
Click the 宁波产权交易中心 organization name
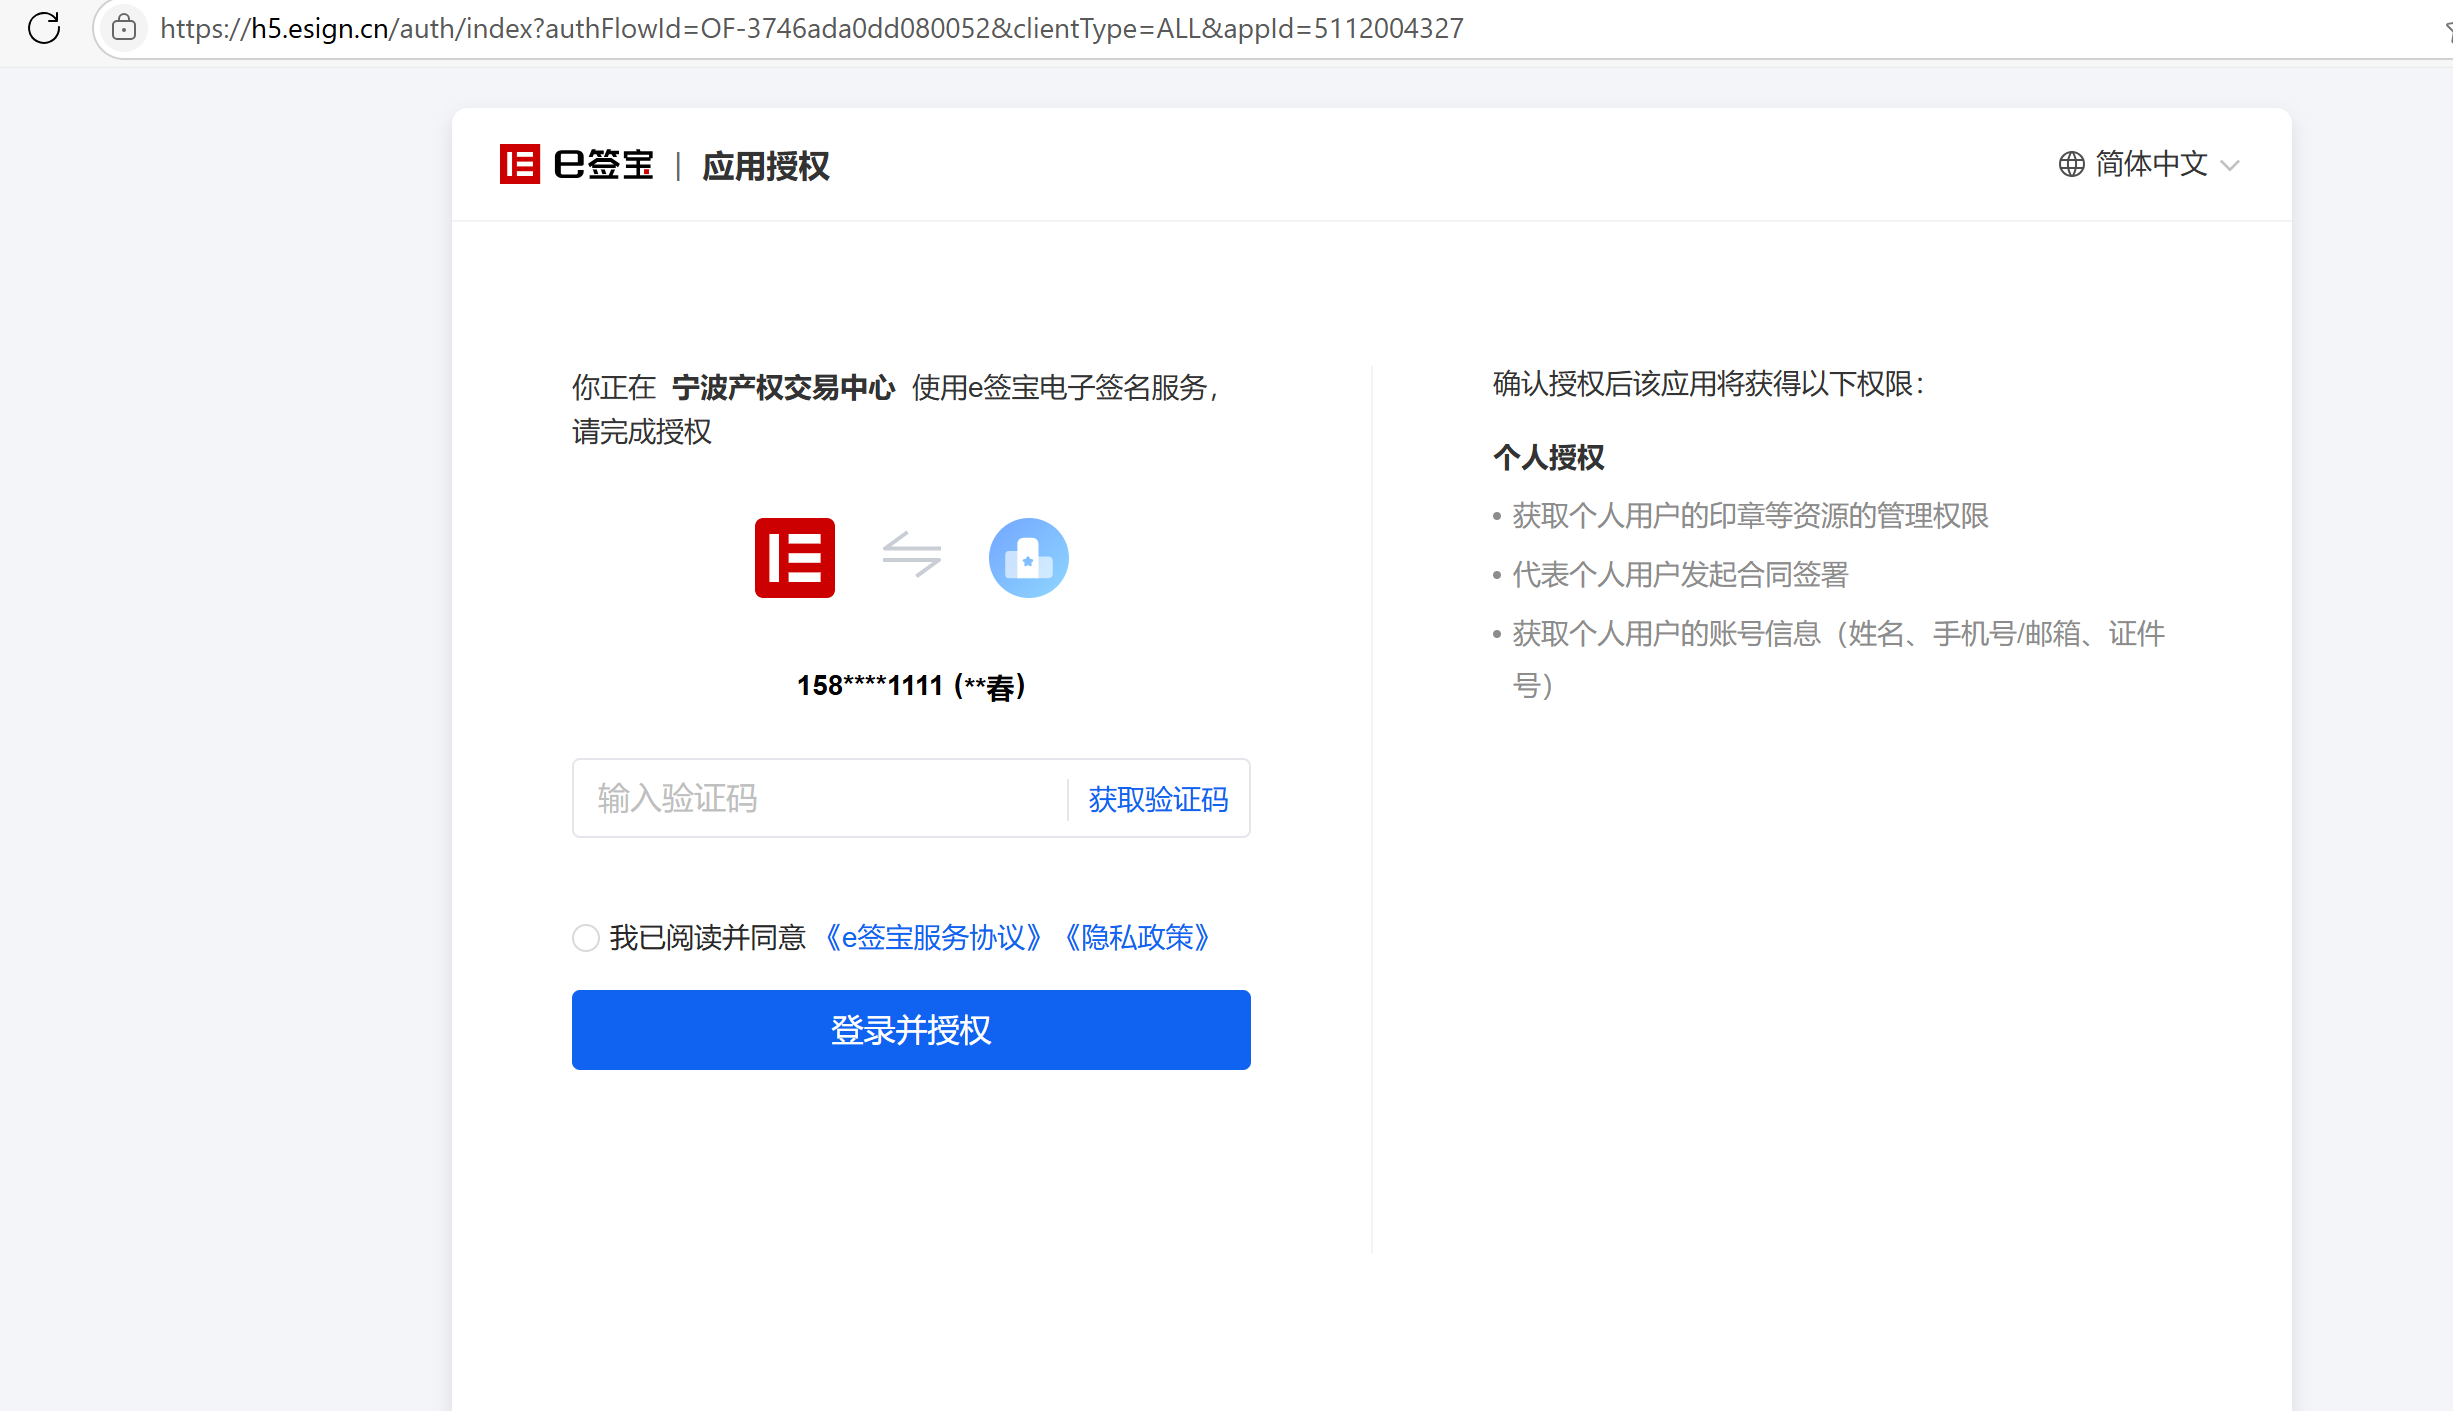pos(783,388)
